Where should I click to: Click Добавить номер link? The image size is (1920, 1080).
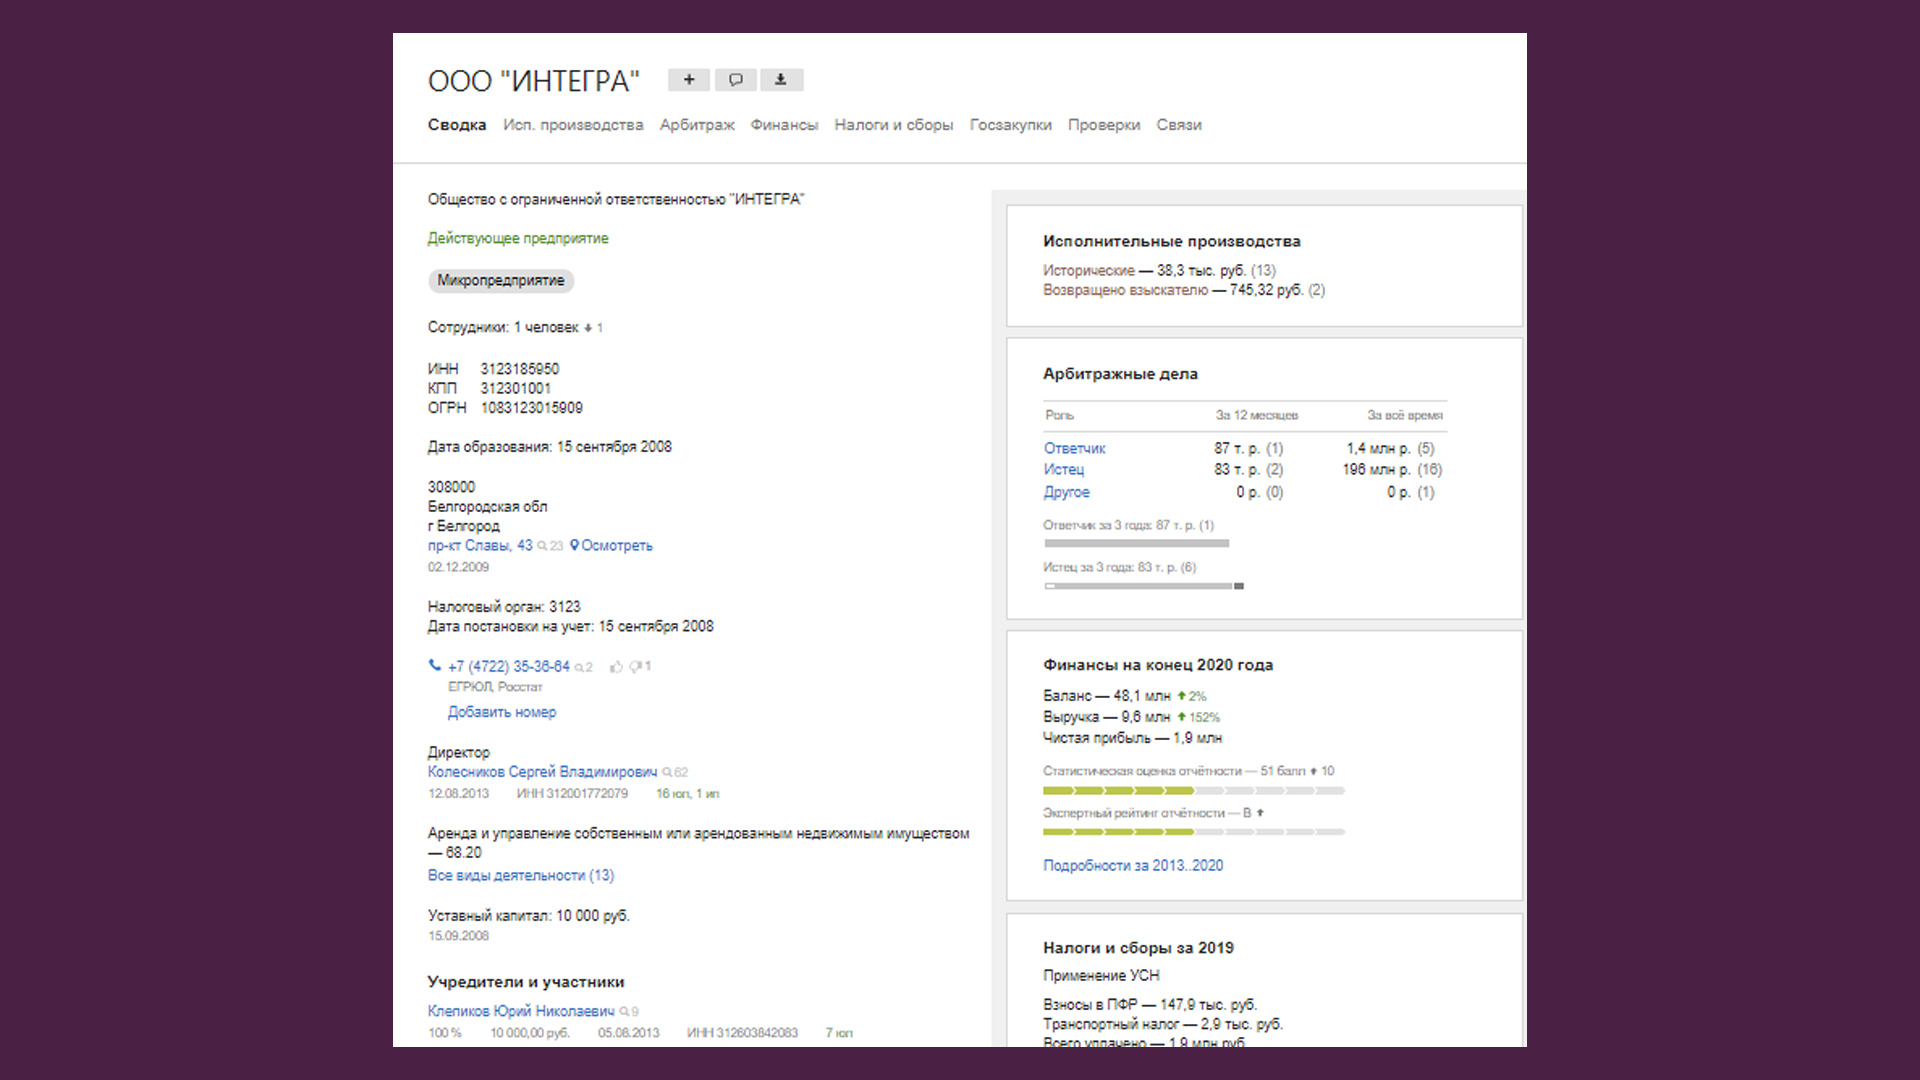click(x=502, y=712)
